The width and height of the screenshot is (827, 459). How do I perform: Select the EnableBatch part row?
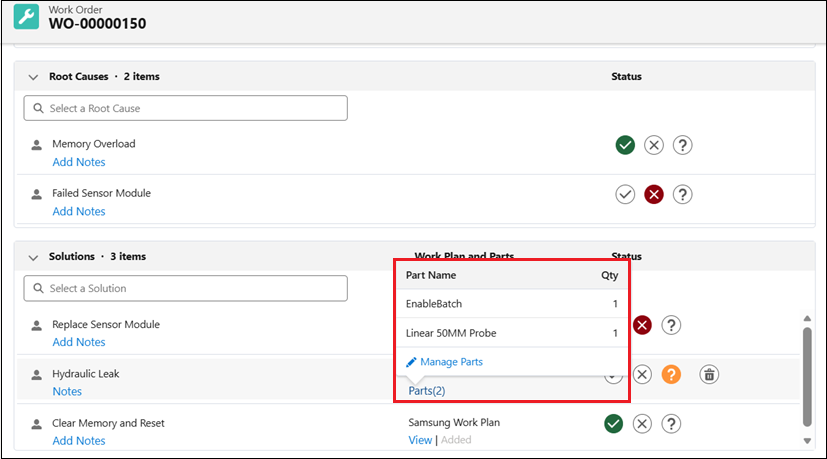[512, 304]
